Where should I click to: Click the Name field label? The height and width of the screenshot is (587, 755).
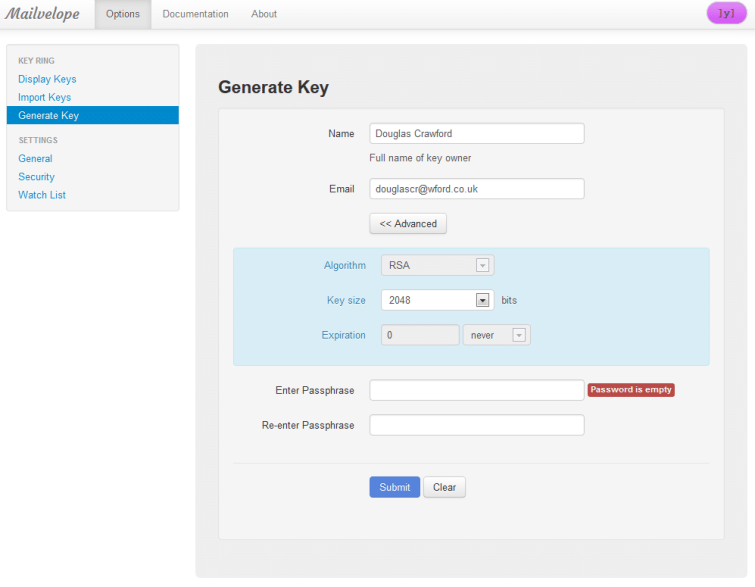[x=341, y=133]
